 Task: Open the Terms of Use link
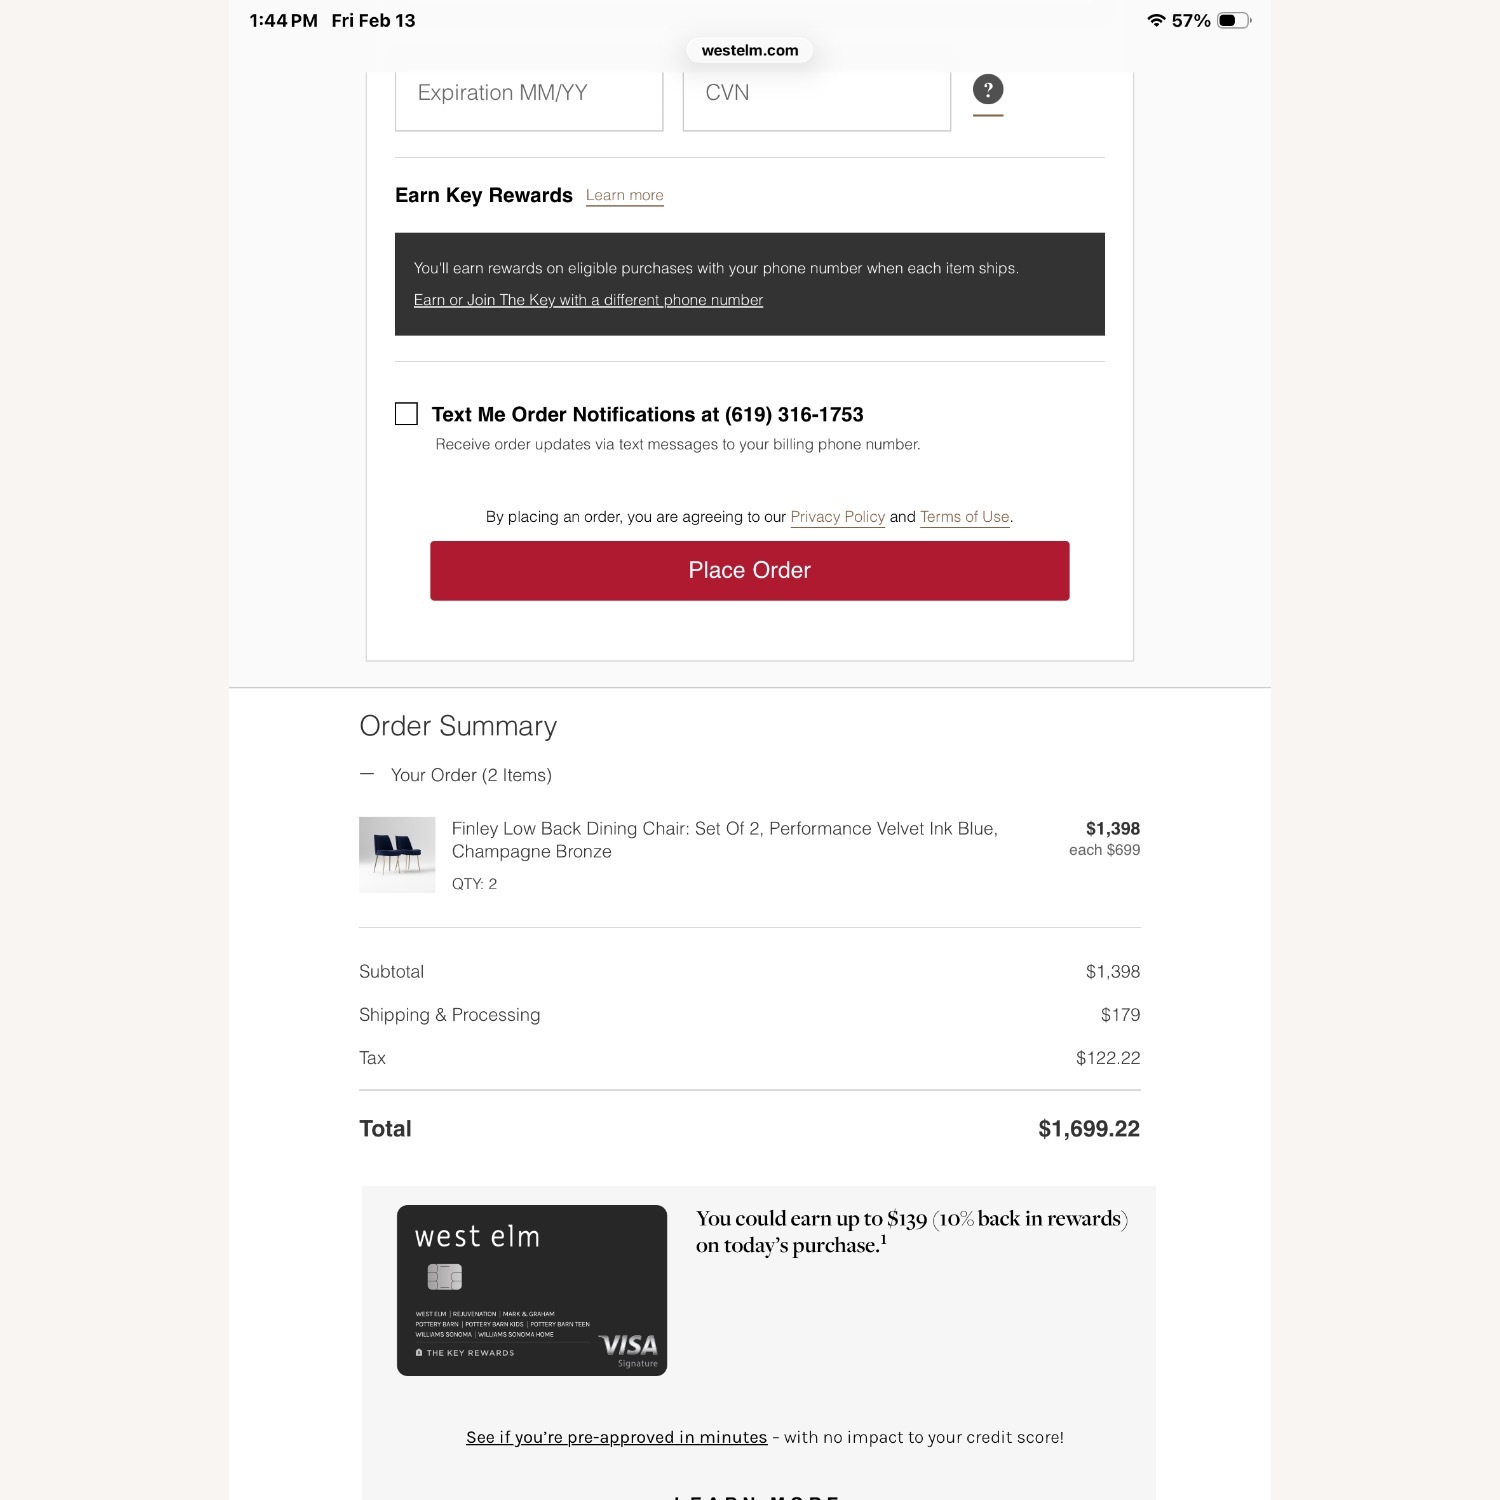pos(964,517)
